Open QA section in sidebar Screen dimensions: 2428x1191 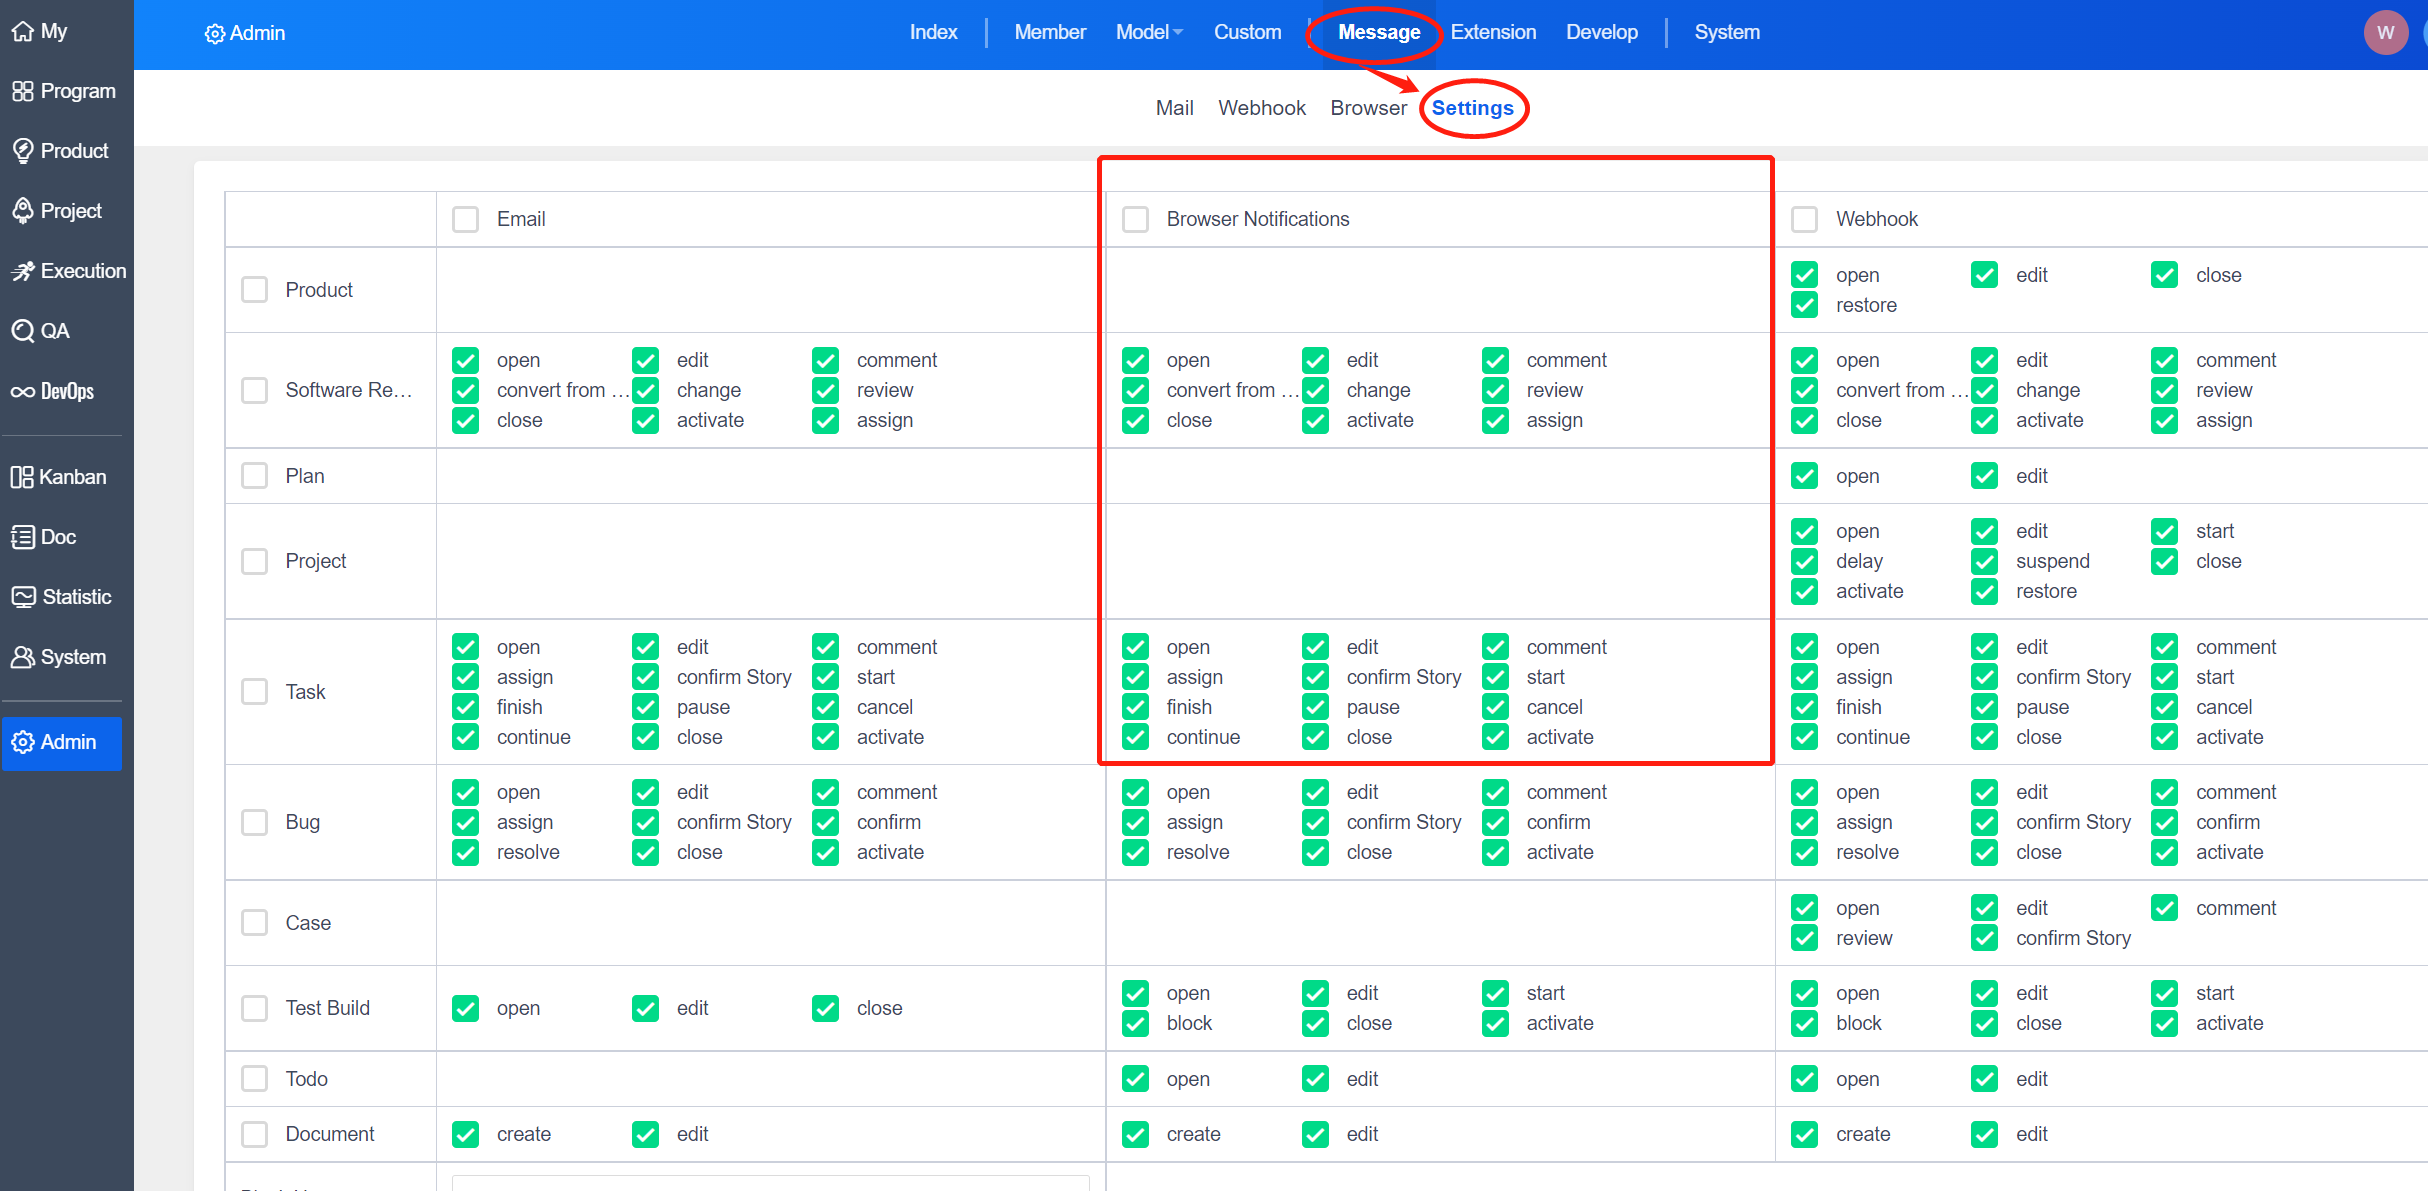click(40, 331)
